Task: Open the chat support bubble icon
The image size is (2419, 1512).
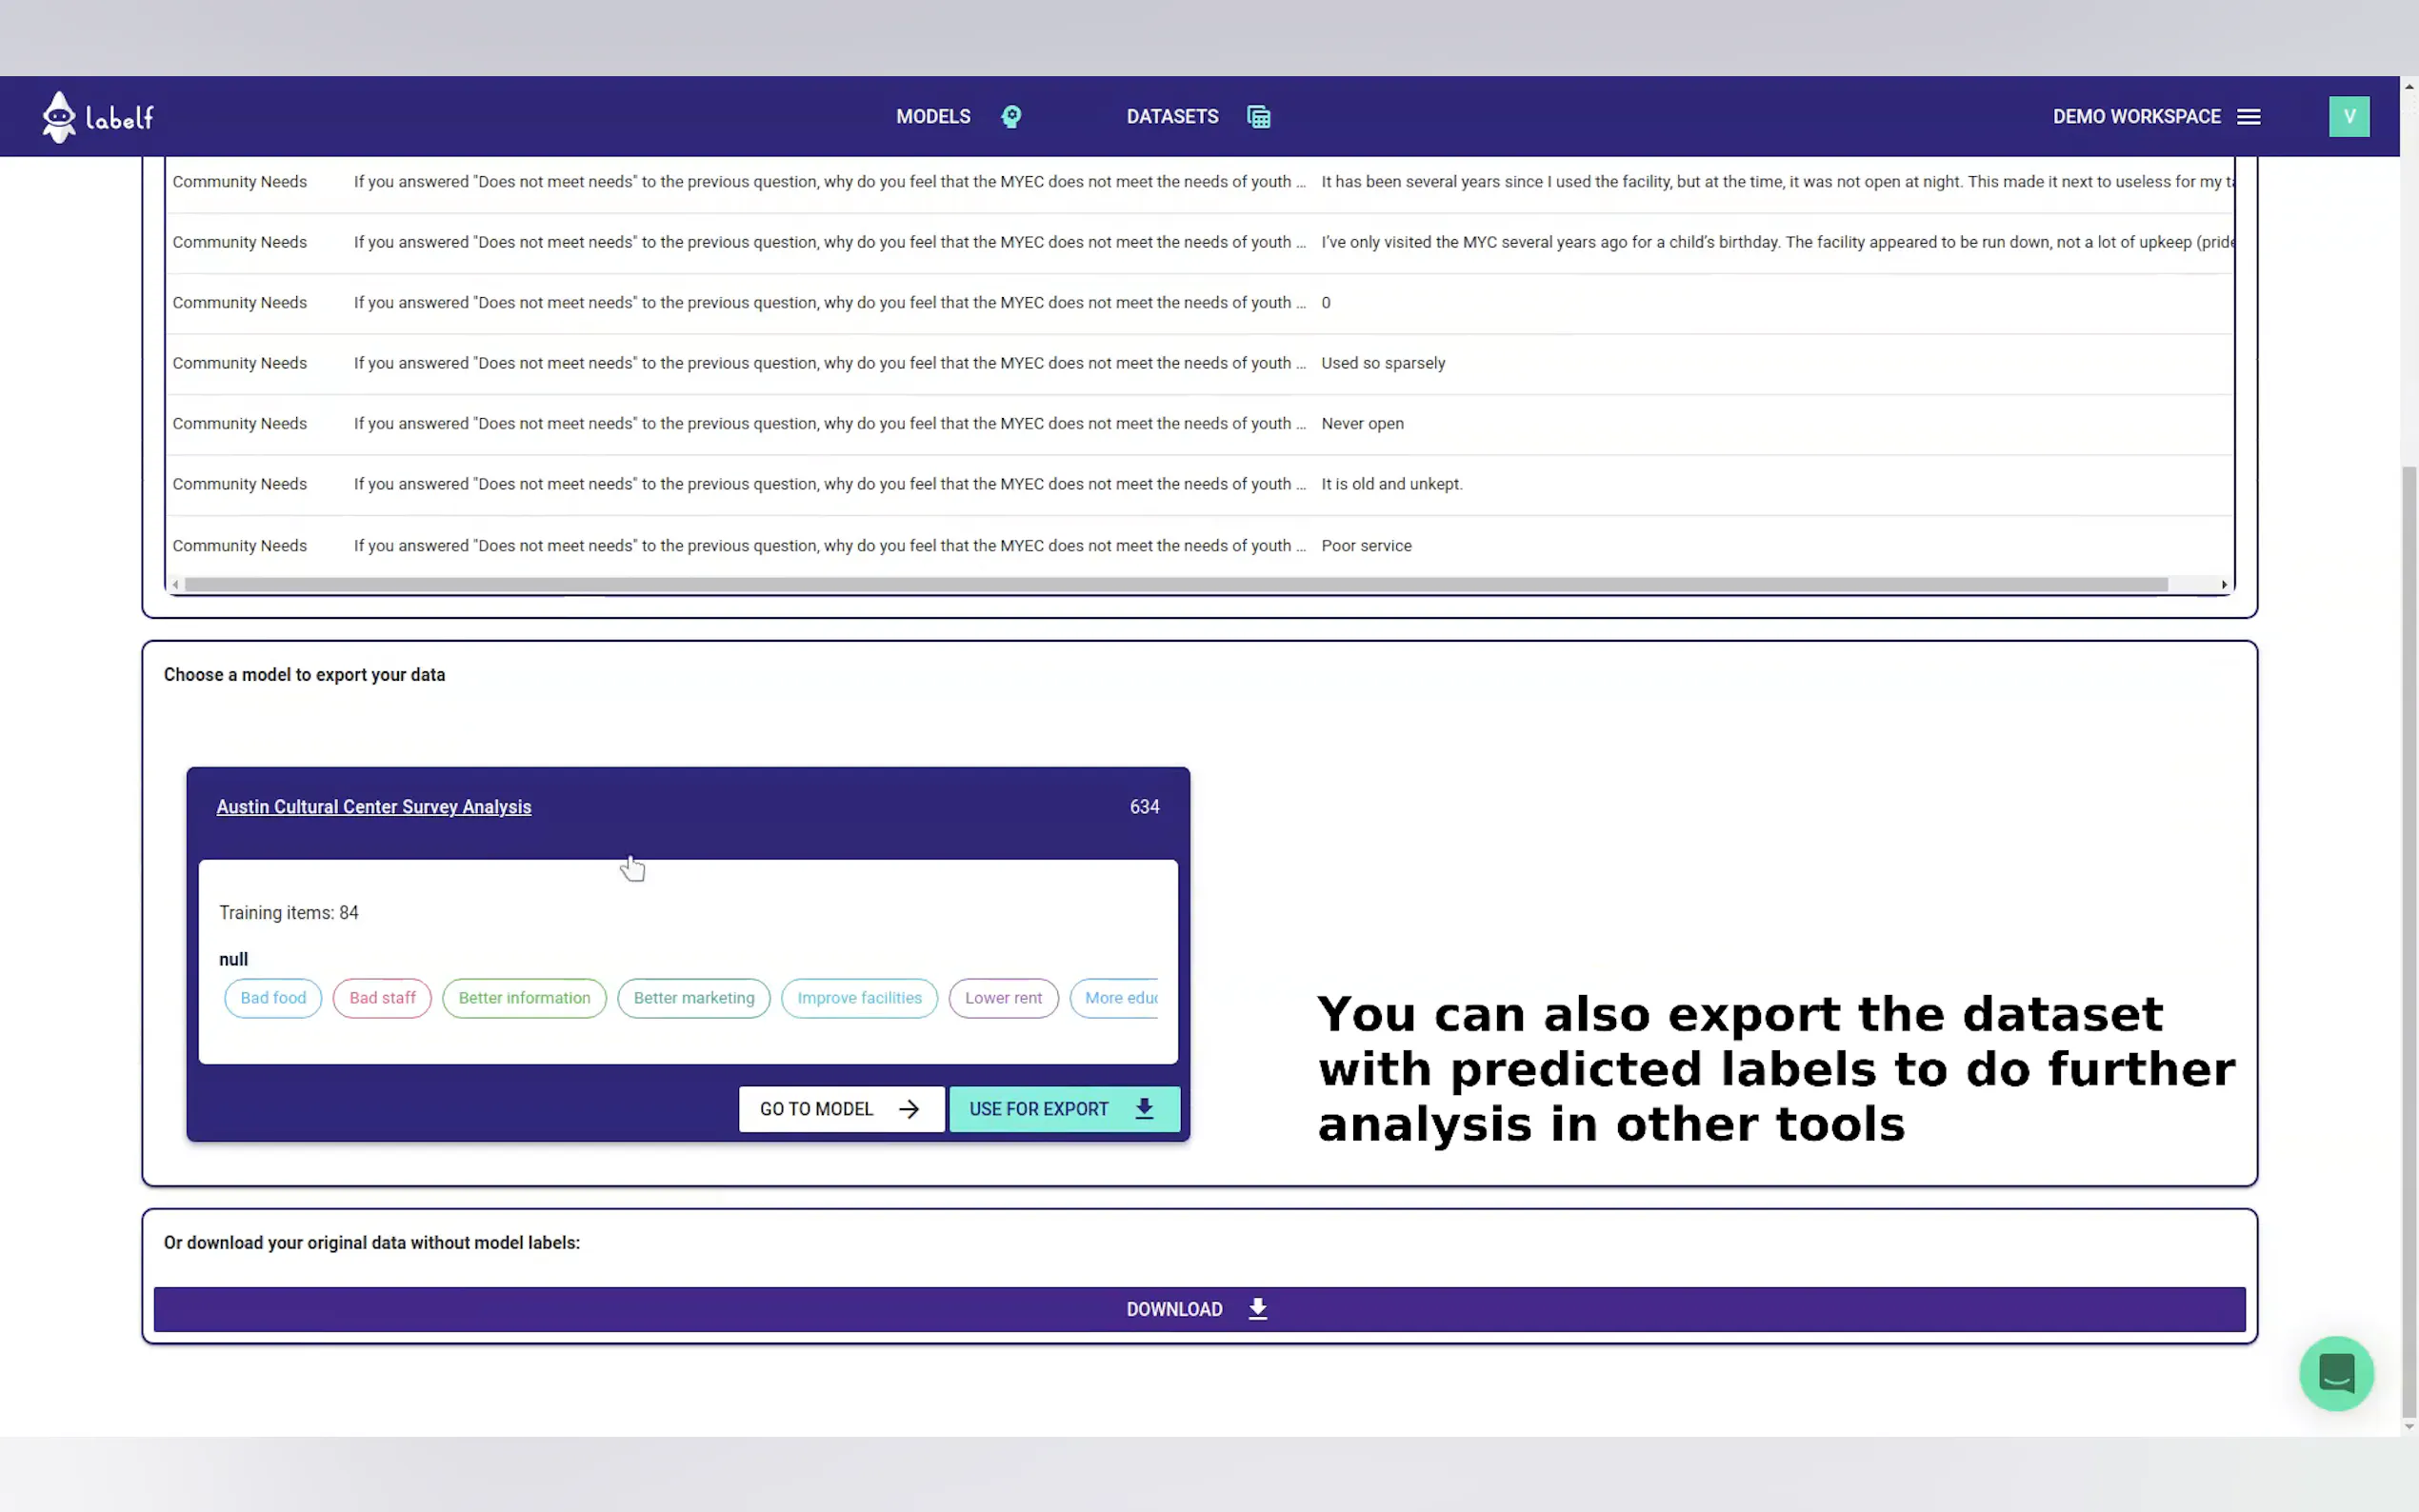Action: click(x=2335, y=1373)
